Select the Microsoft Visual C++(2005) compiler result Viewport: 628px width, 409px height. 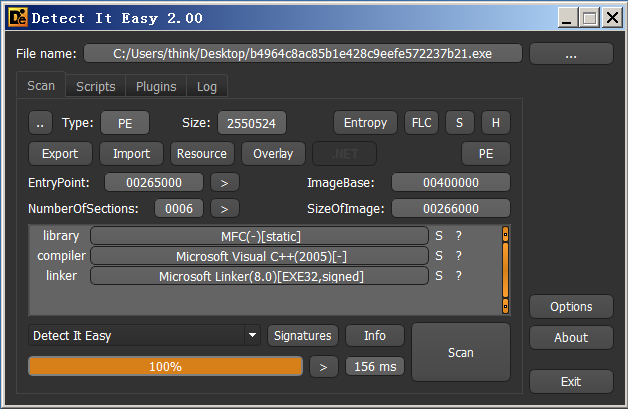click(x=260, y=256)
